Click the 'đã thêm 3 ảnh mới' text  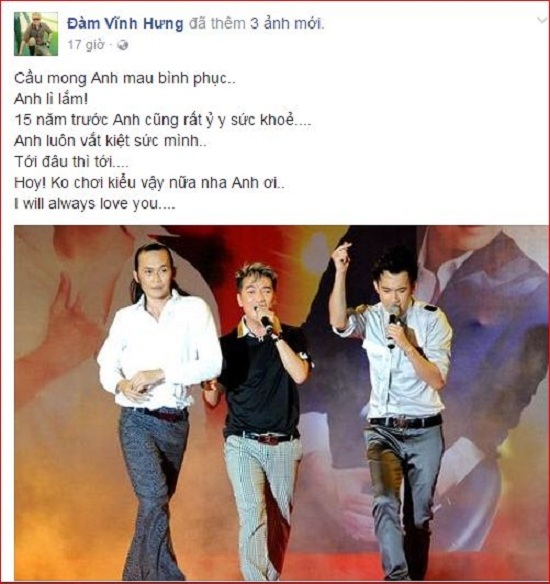(x=257, y=24)
